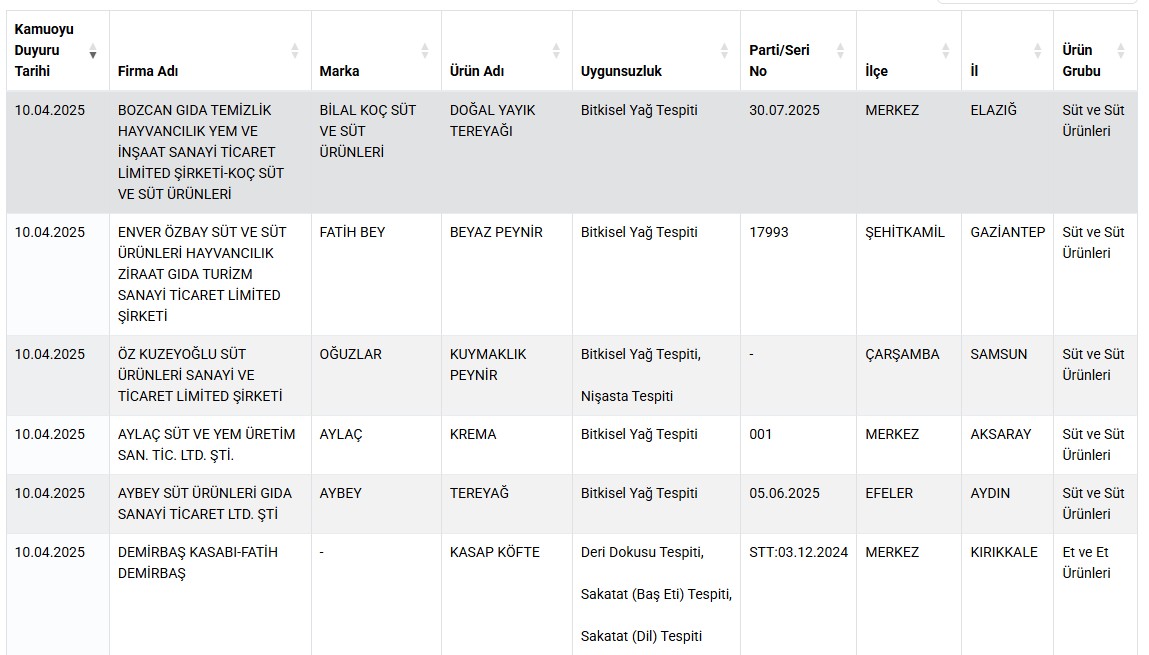
Task: Select AYLAÇ SÜT VE YEM firm cell
Action: pos(210,445)
